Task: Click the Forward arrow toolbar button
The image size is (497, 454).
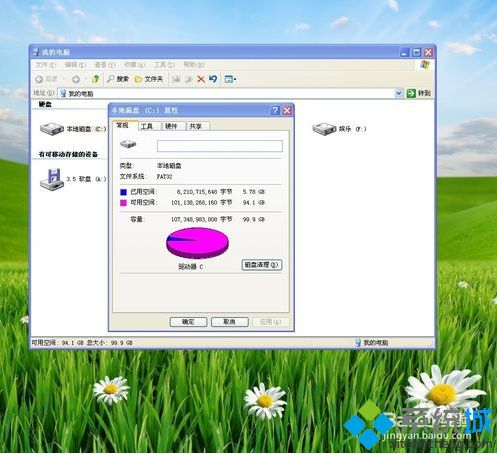Action: [x=76, y=79]
